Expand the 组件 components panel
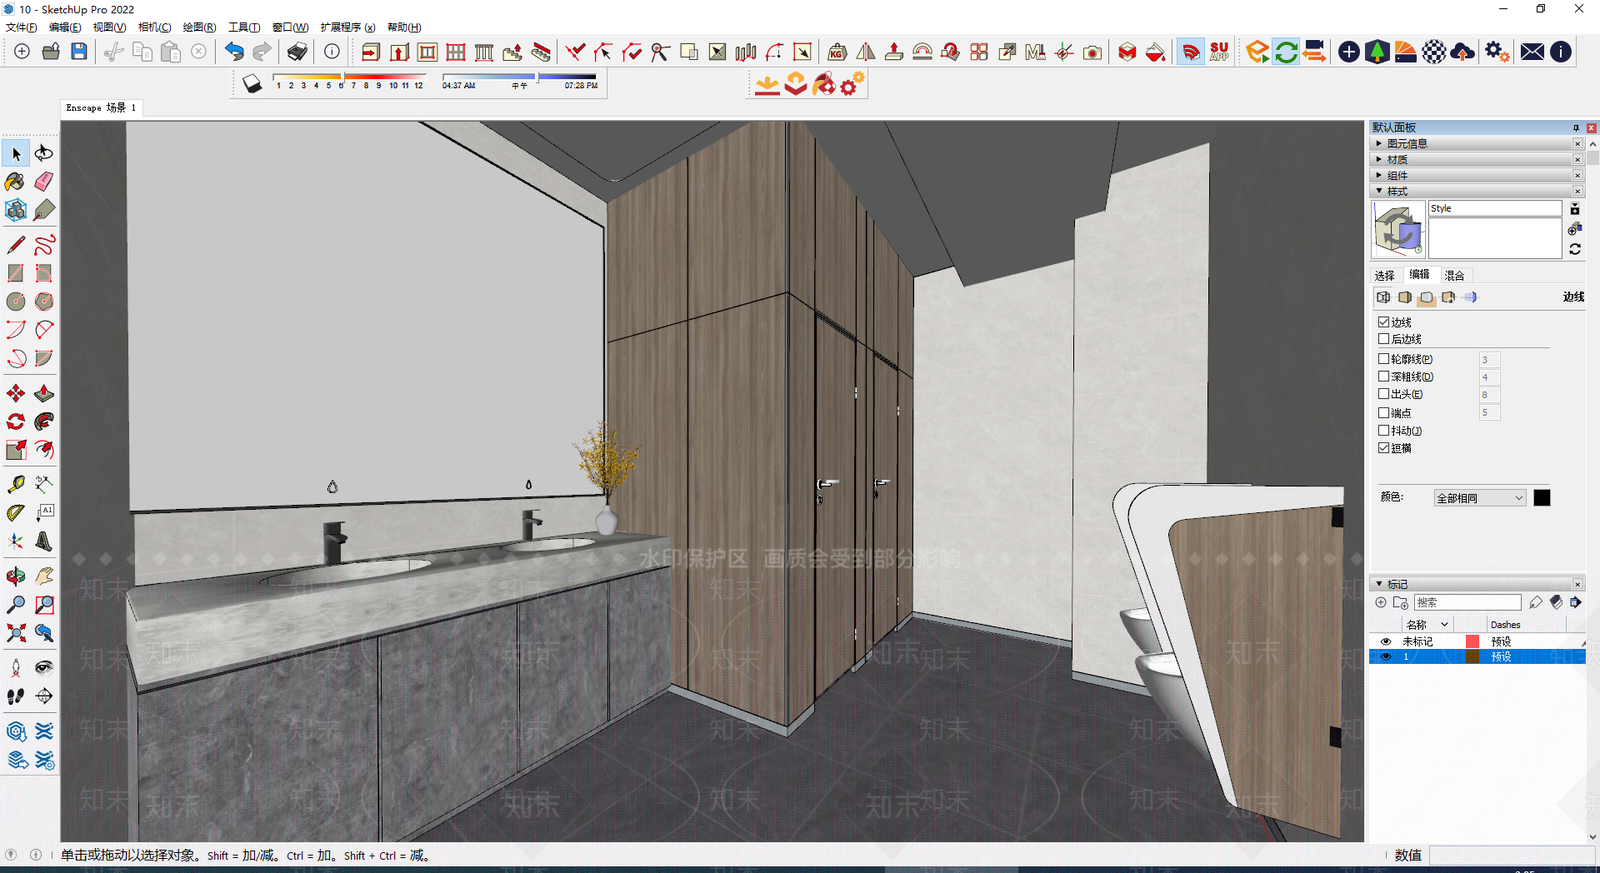The height and width of the screenshot is (873, 1600). point(1476,176)
